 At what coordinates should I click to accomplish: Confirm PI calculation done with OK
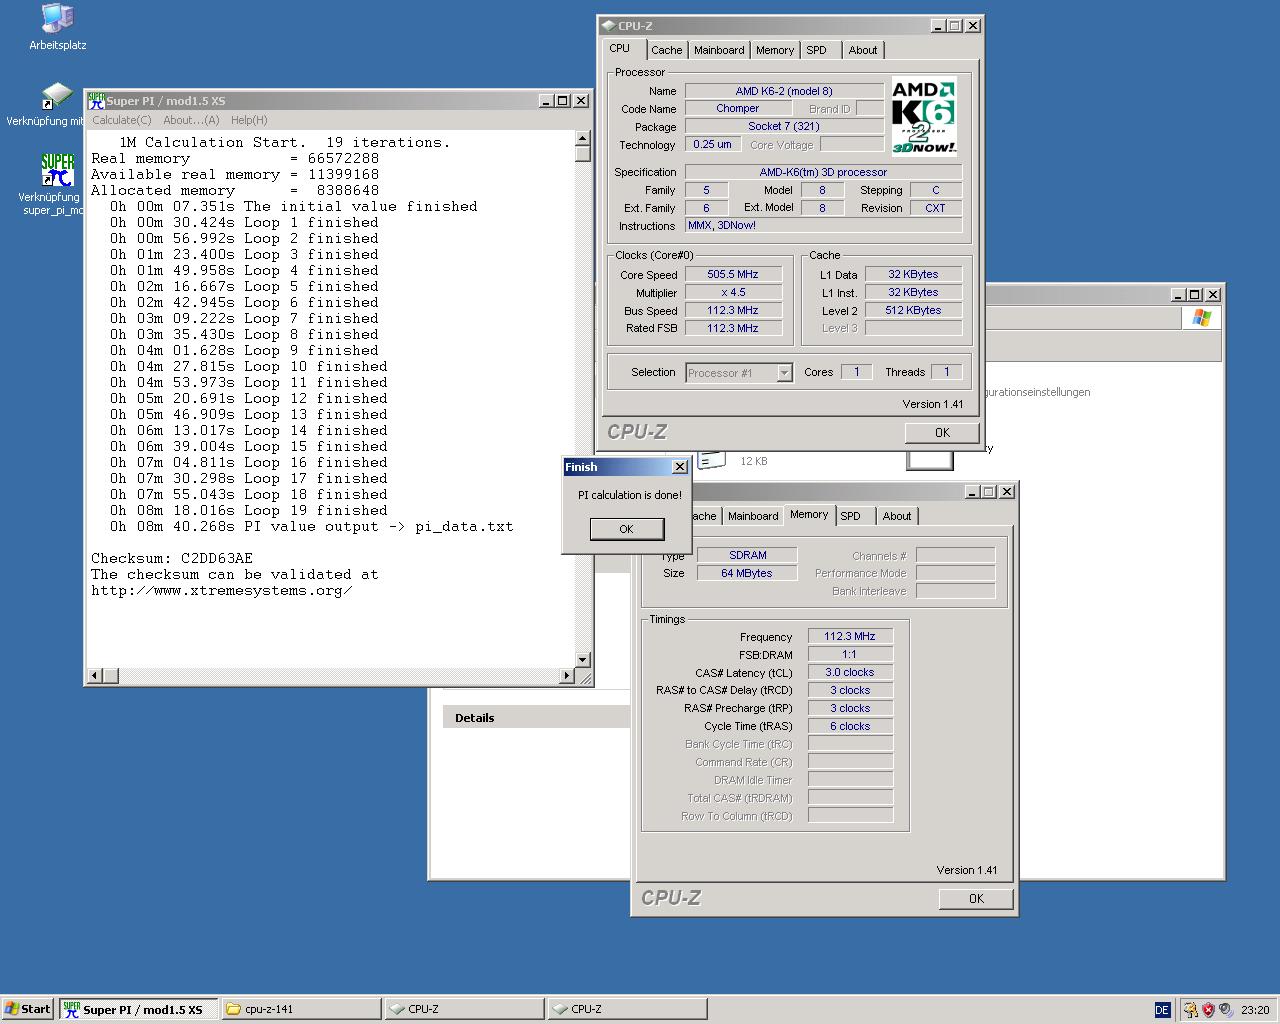tap(626, 529)
